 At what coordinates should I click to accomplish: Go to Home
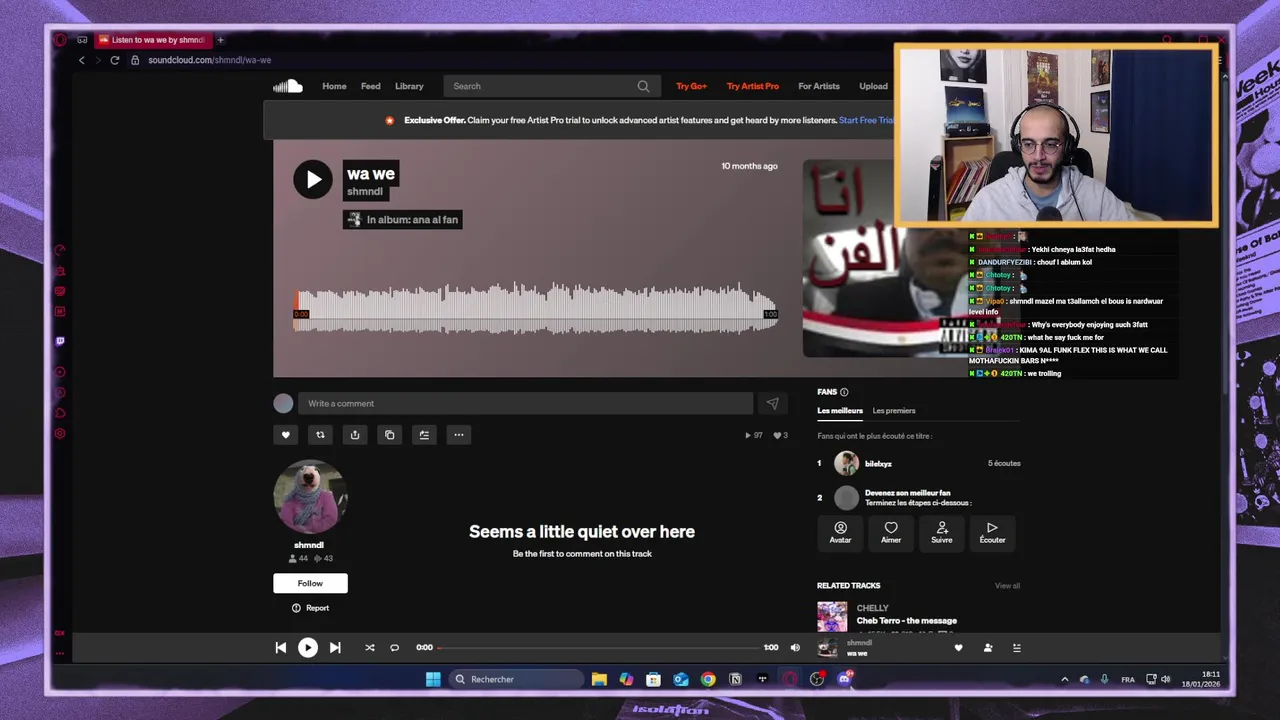(x=334, y=86)
